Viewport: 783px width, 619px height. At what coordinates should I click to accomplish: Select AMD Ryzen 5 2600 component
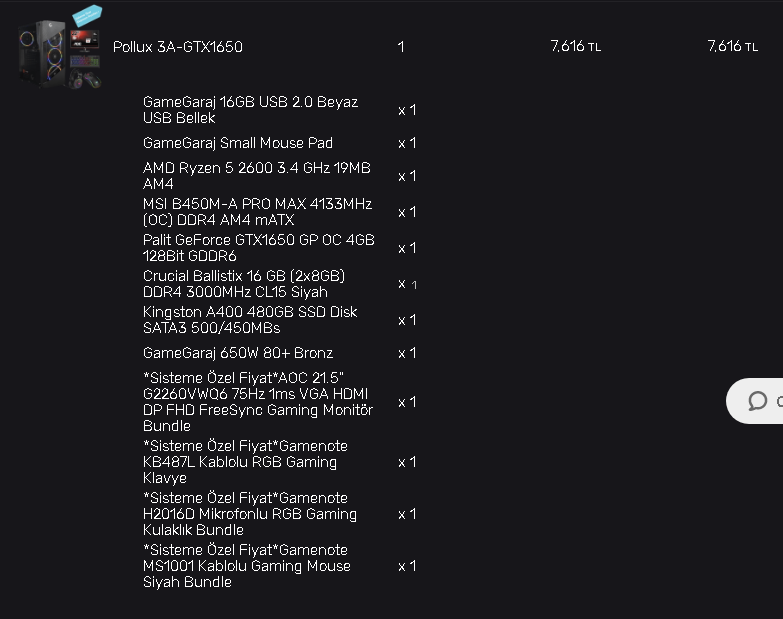point(257,176)
